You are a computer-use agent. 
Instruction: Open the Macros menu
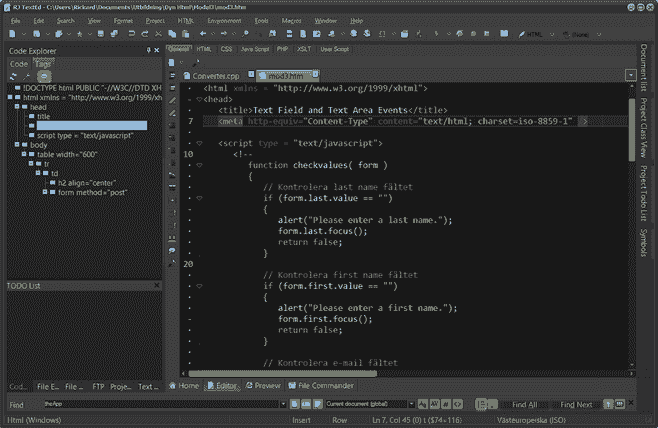(291, 21)
